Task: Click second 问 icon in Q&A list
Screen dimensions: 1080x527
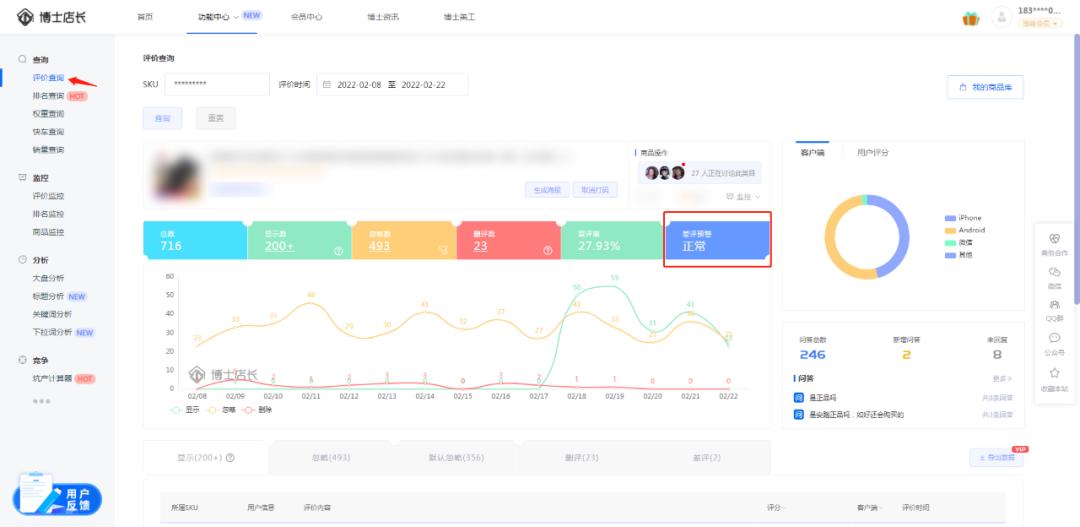Action: coord(798,415)
